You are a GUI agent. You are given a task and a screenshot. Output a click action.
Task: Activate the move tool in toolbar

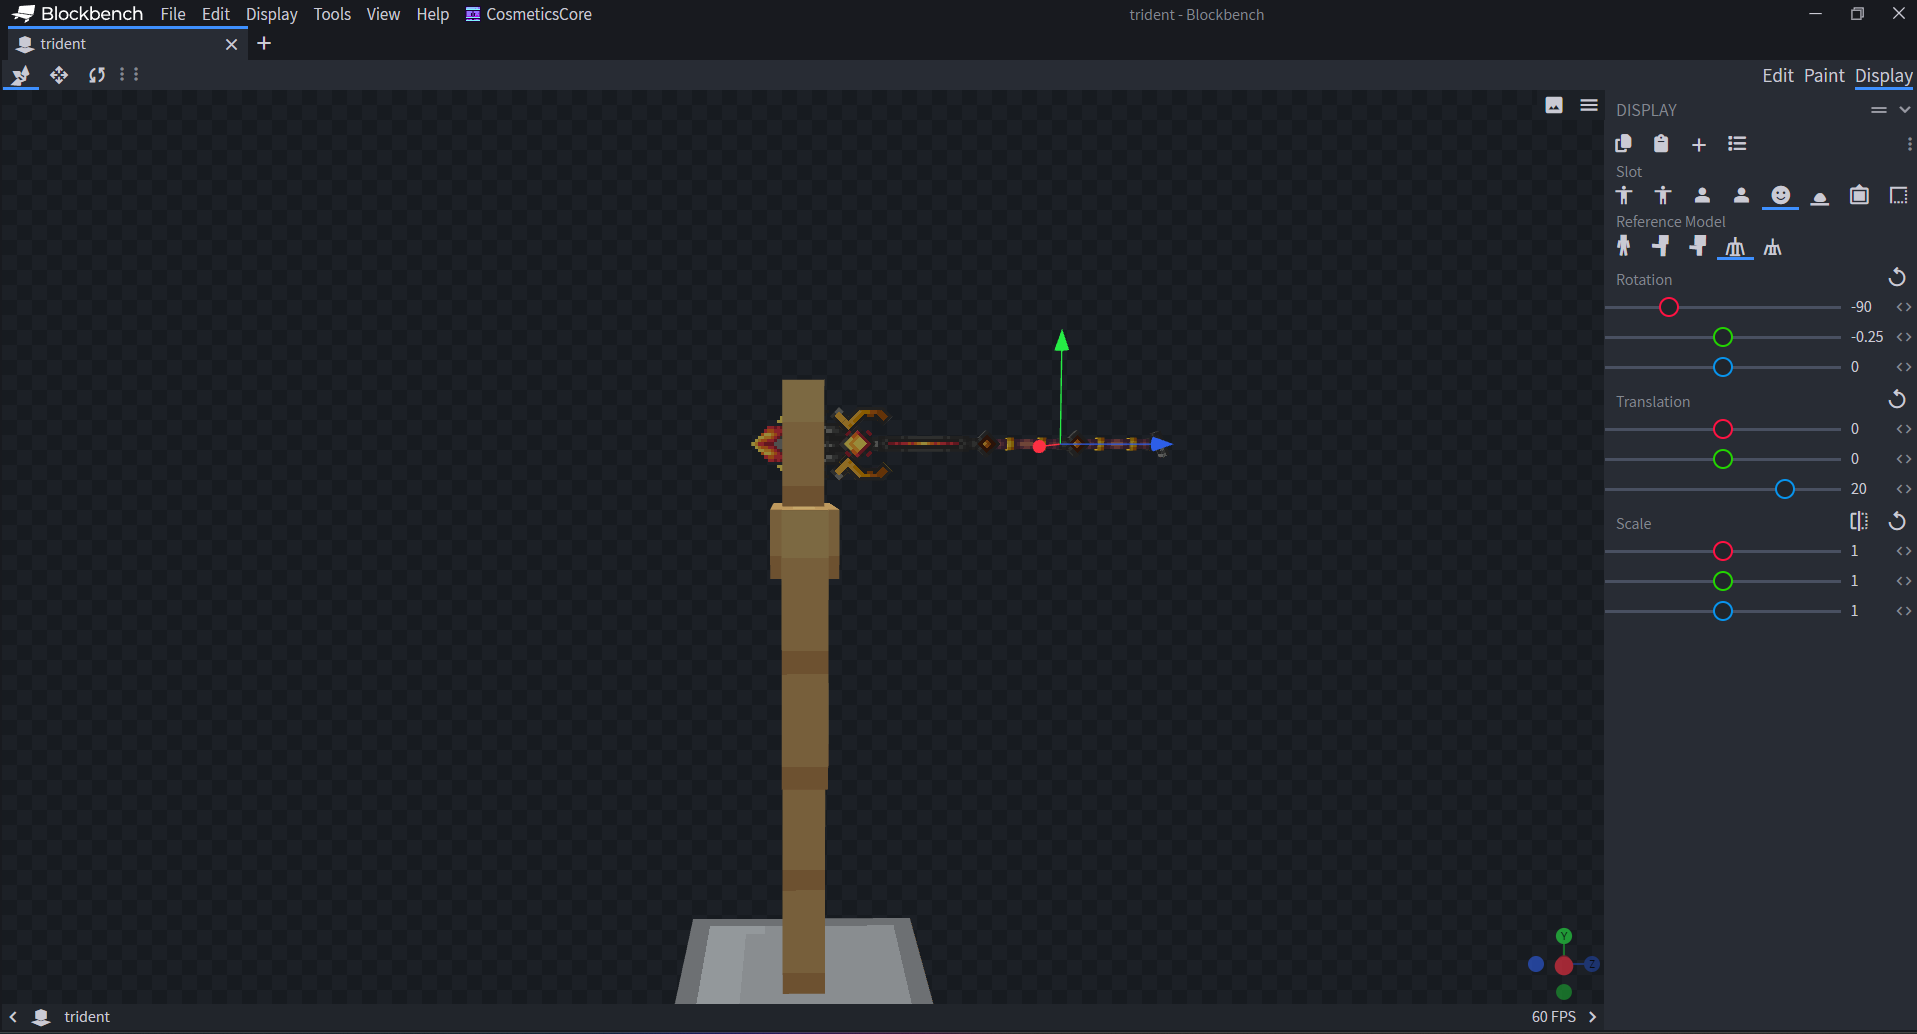click(x=59, y=75)
